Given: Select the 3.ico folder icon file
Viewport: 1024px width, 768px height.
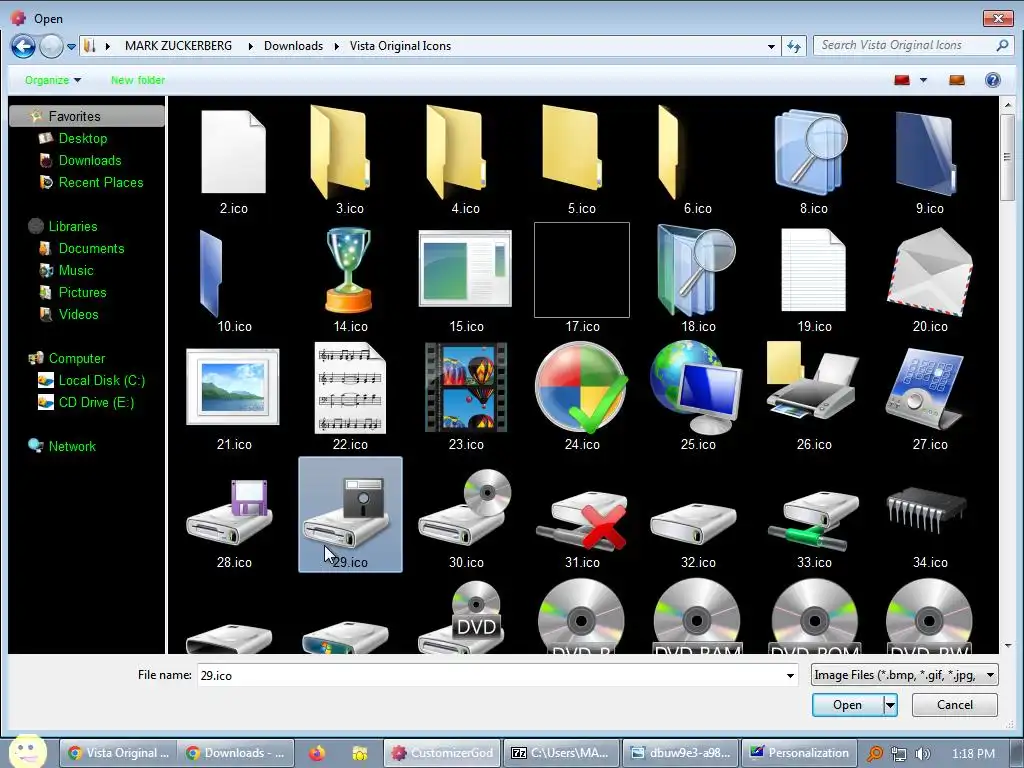Looking at the screenshot, I should [x=340, y=152].
